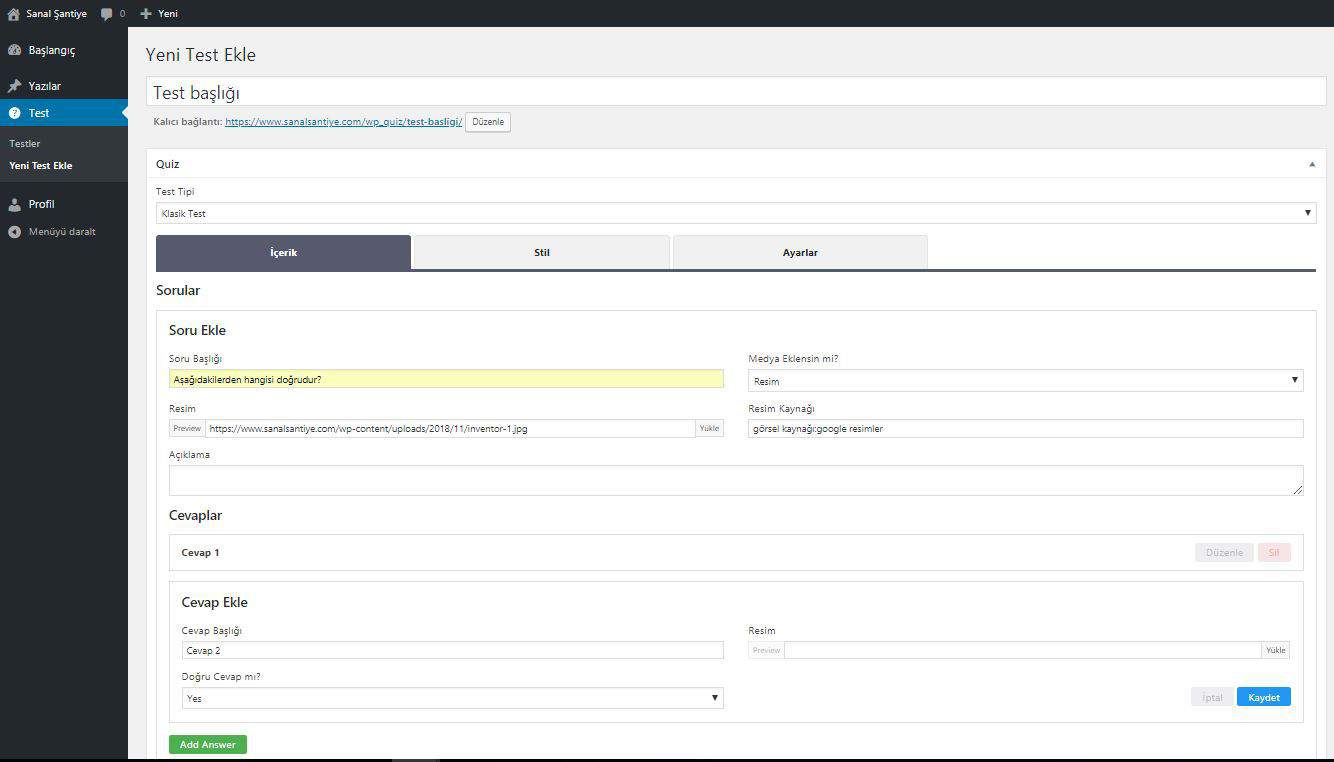Click Düzenle button next to permalink
Screen dimensions: 1334x762
pyautogui.click(x=488, y=121)
